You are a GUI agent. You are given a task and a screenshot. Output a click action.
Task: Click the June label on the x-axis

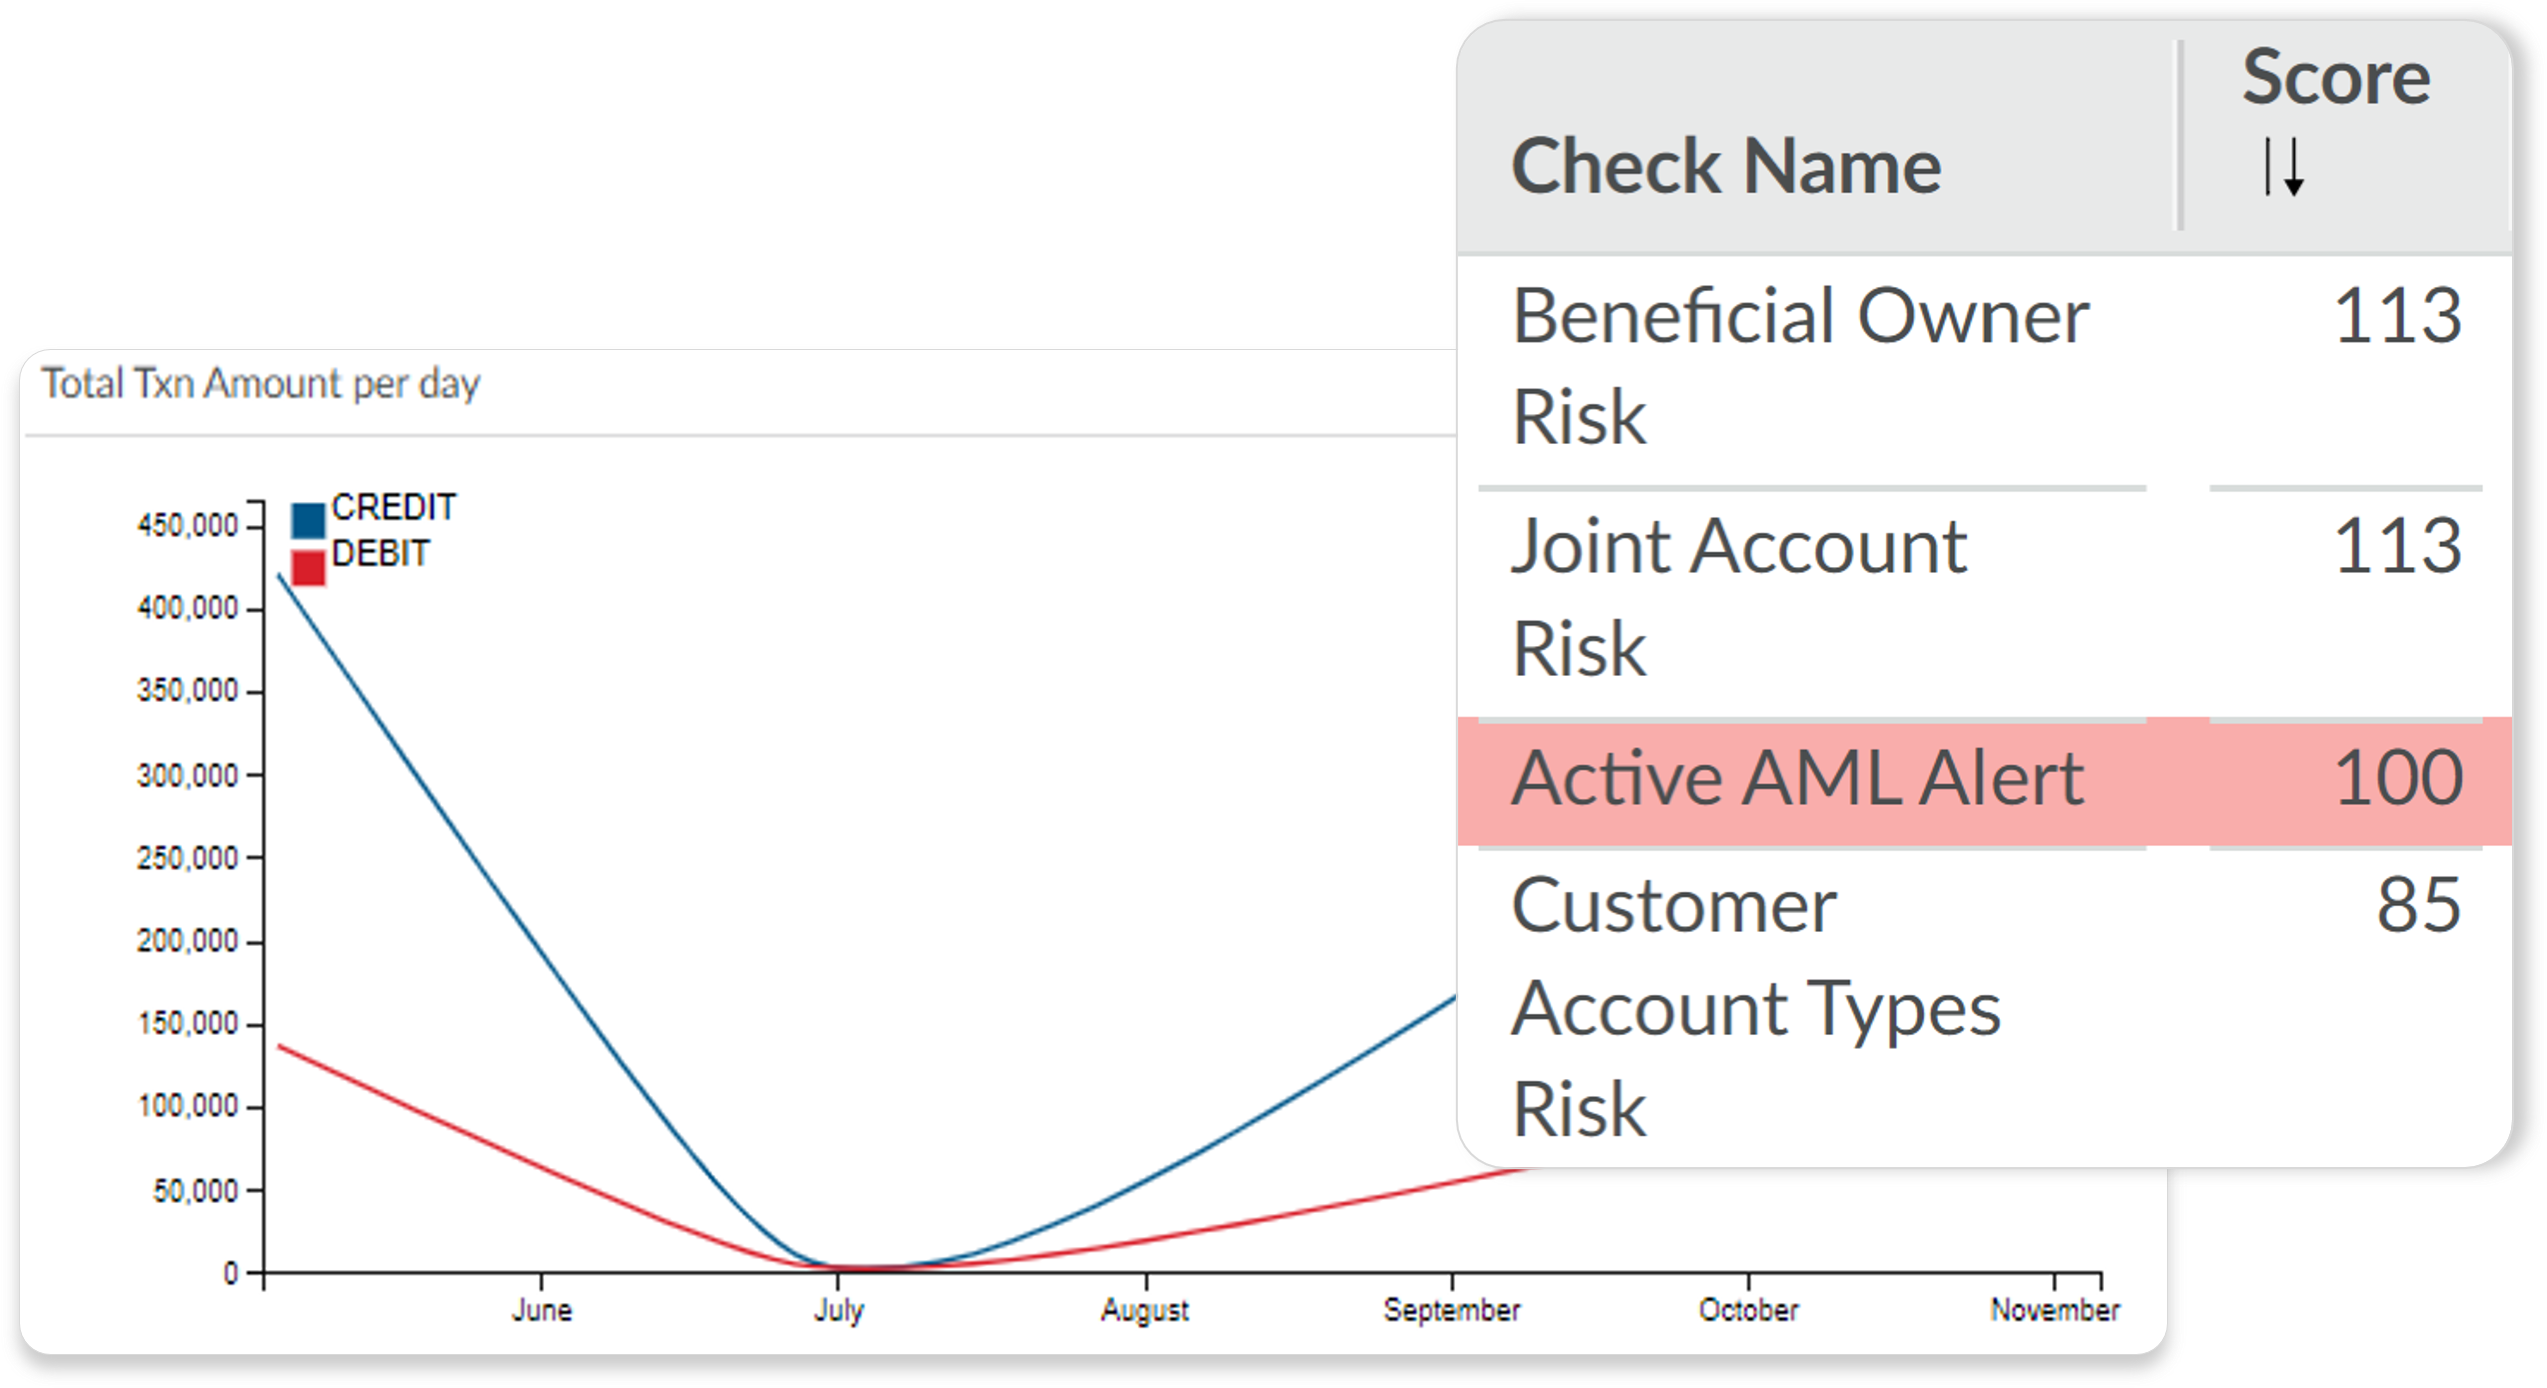click(542, 1310)
